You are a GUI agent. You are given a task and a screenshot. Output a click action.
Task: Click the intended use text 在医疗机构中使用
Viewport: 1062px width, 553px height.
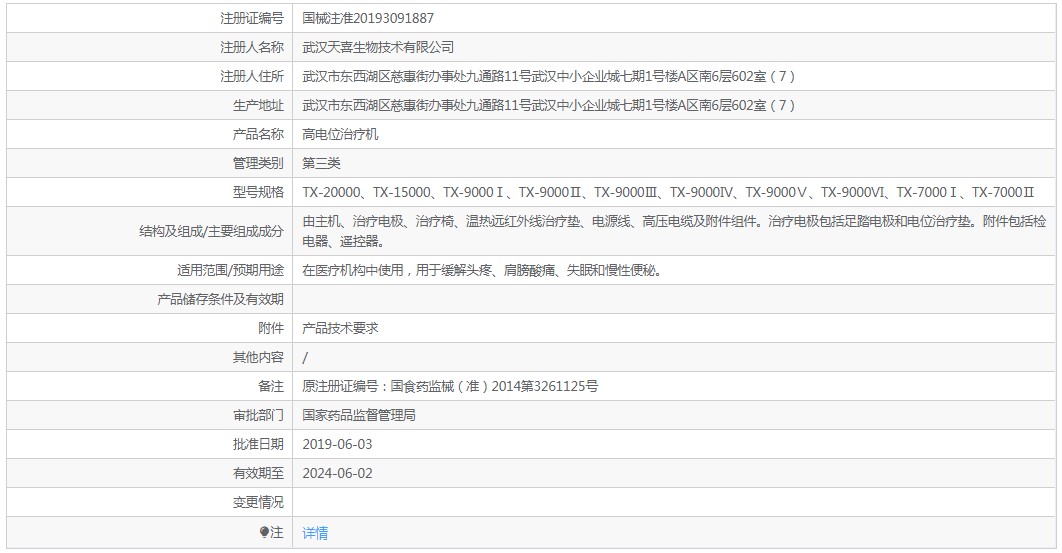pos(482,270)
